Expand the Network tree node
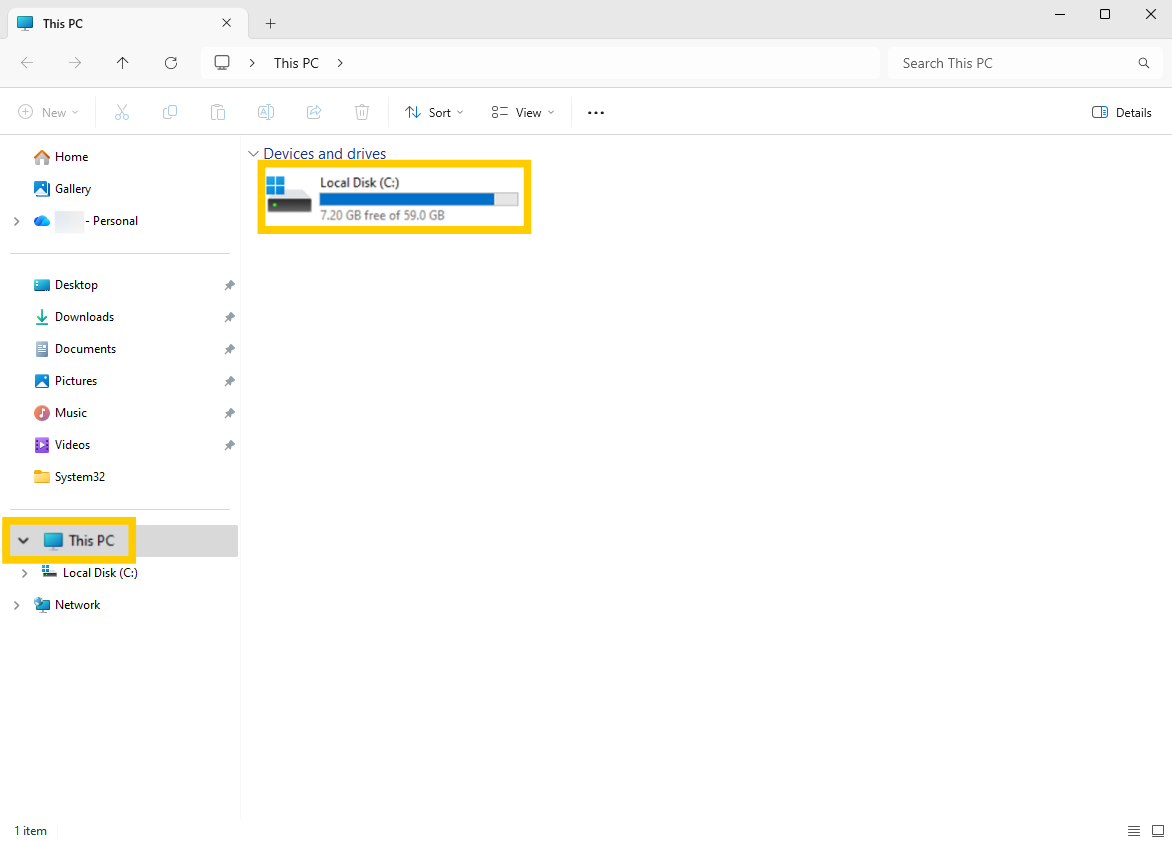The height and width of the screenshot is (841, 1172). [x=16, y=605]
